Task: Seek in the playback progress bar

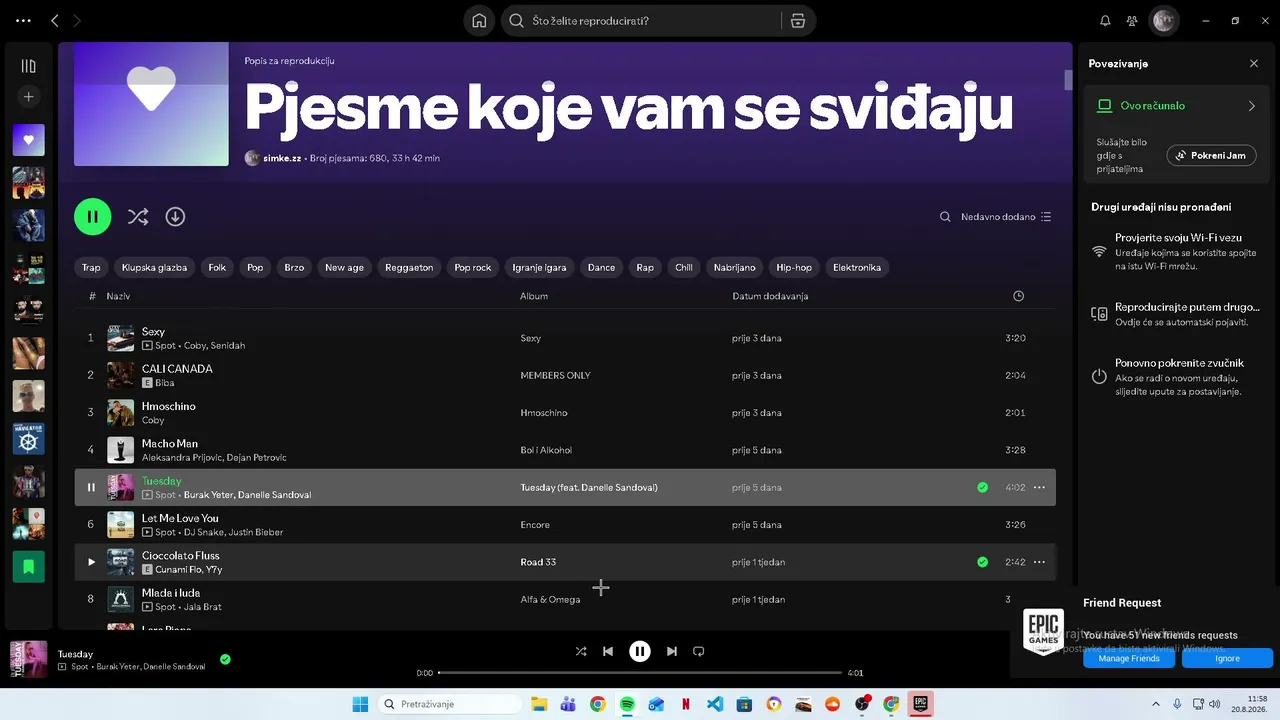Action: [640, 673]
